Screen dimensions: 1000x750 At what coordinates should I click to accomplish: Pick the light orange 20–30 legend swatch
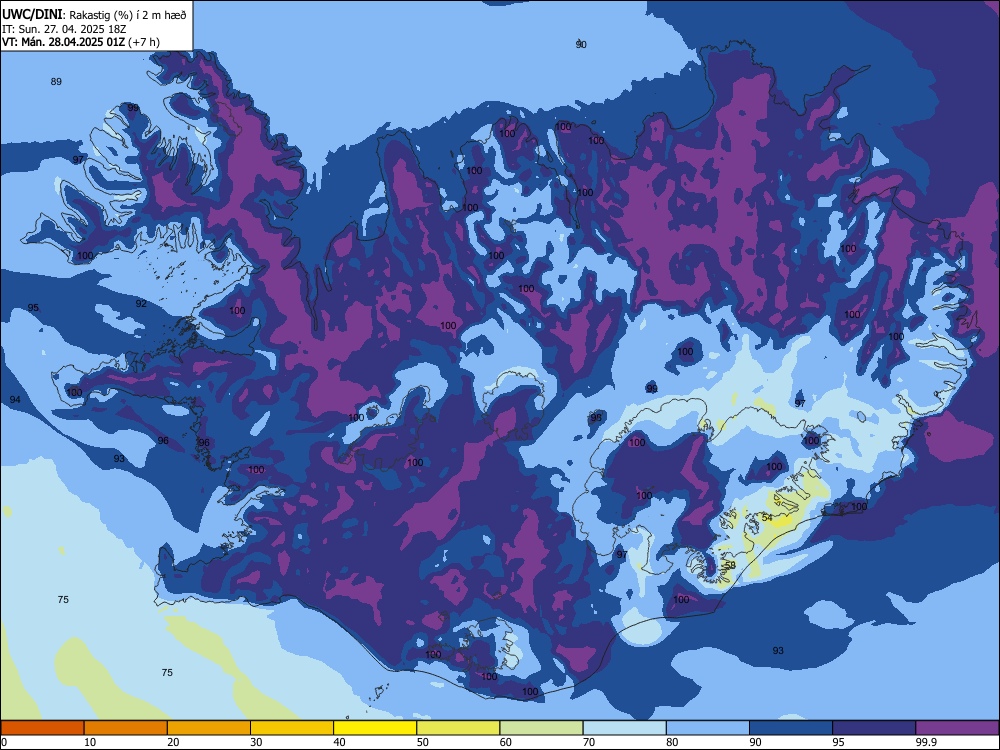tap(209, 728)
